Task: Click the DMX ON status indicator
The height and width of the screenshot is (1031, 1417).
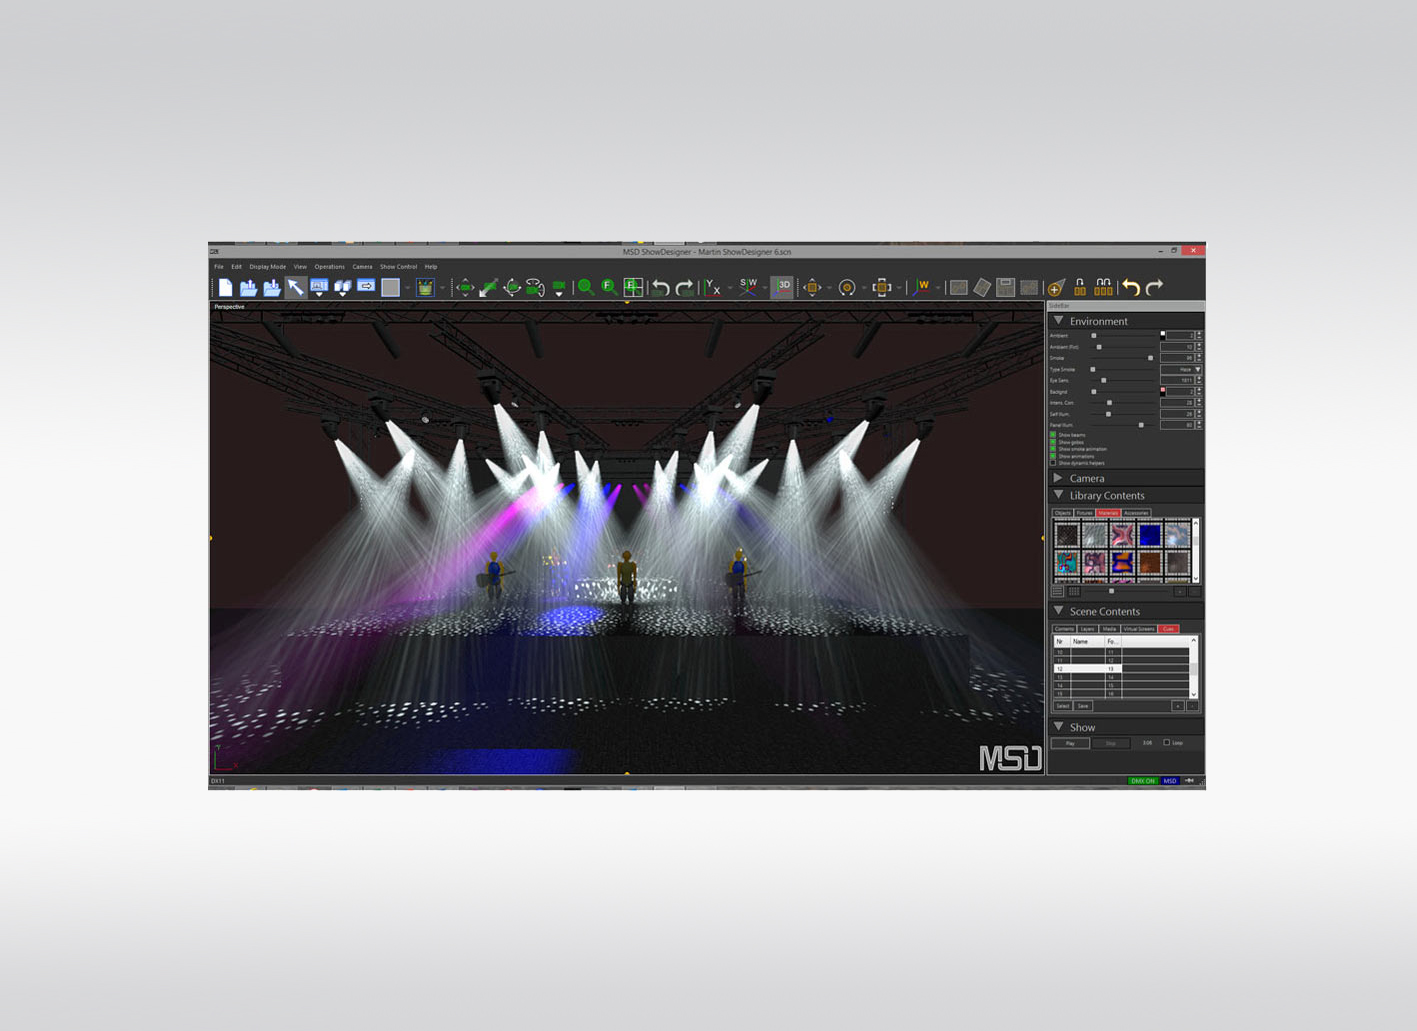Action: pos(1142,781)
